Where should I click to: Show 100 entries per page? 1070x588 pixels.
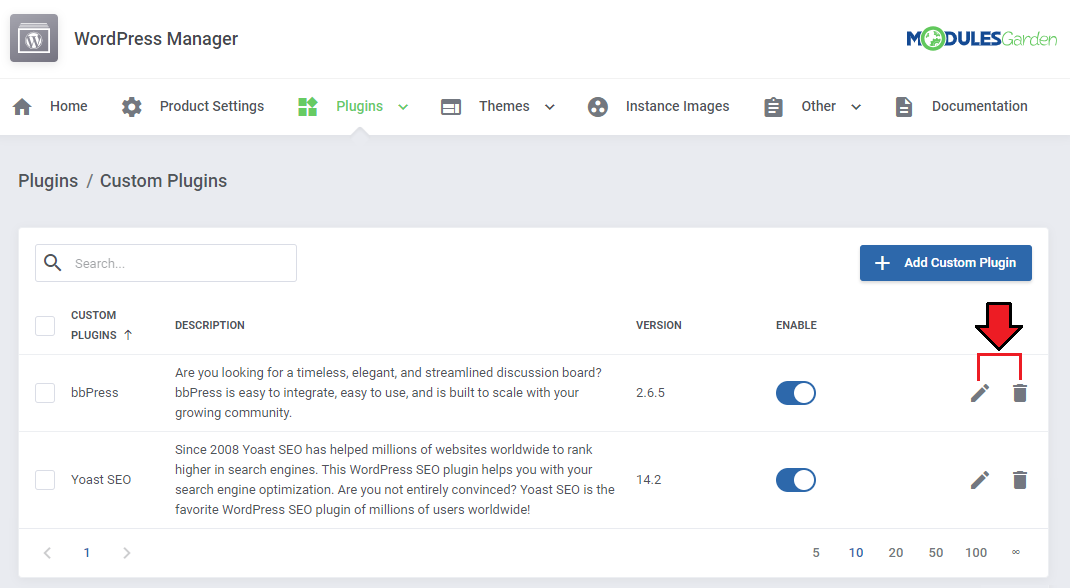pyautogui.click(x=976, y=553)
